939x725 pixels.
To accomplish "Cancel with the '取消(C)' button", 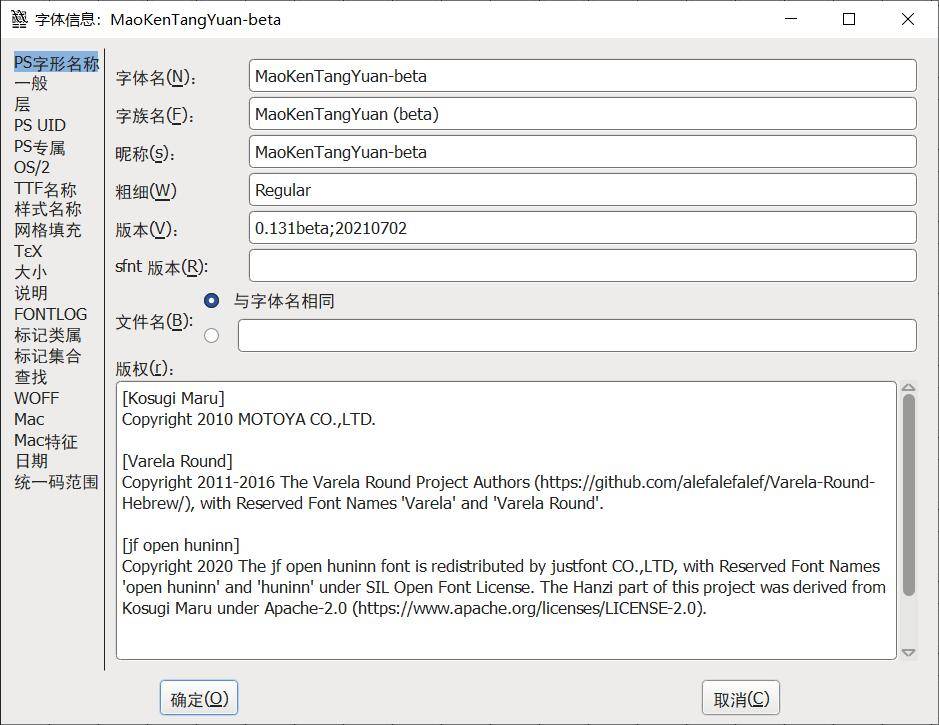I will click(x=741, y=698).
